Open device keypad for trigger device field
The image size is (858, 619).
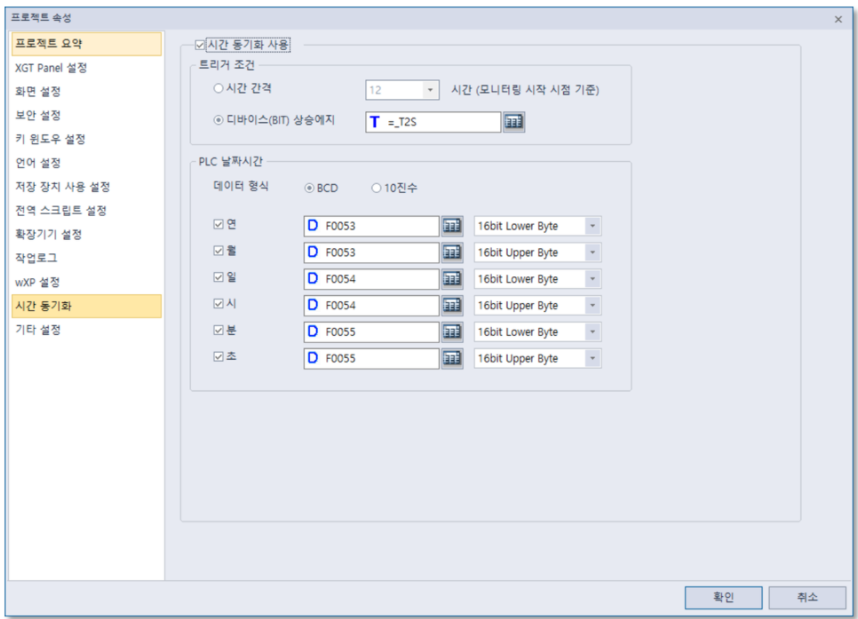513,122
